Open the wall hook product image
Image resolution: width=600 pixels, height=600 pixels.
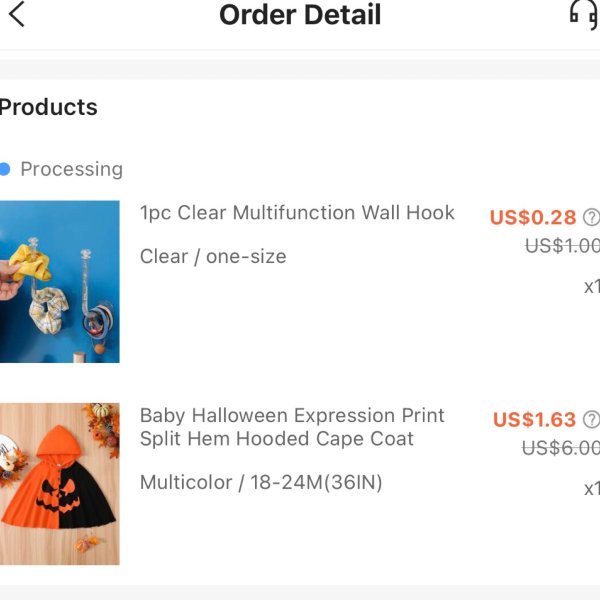pos(60,282)
